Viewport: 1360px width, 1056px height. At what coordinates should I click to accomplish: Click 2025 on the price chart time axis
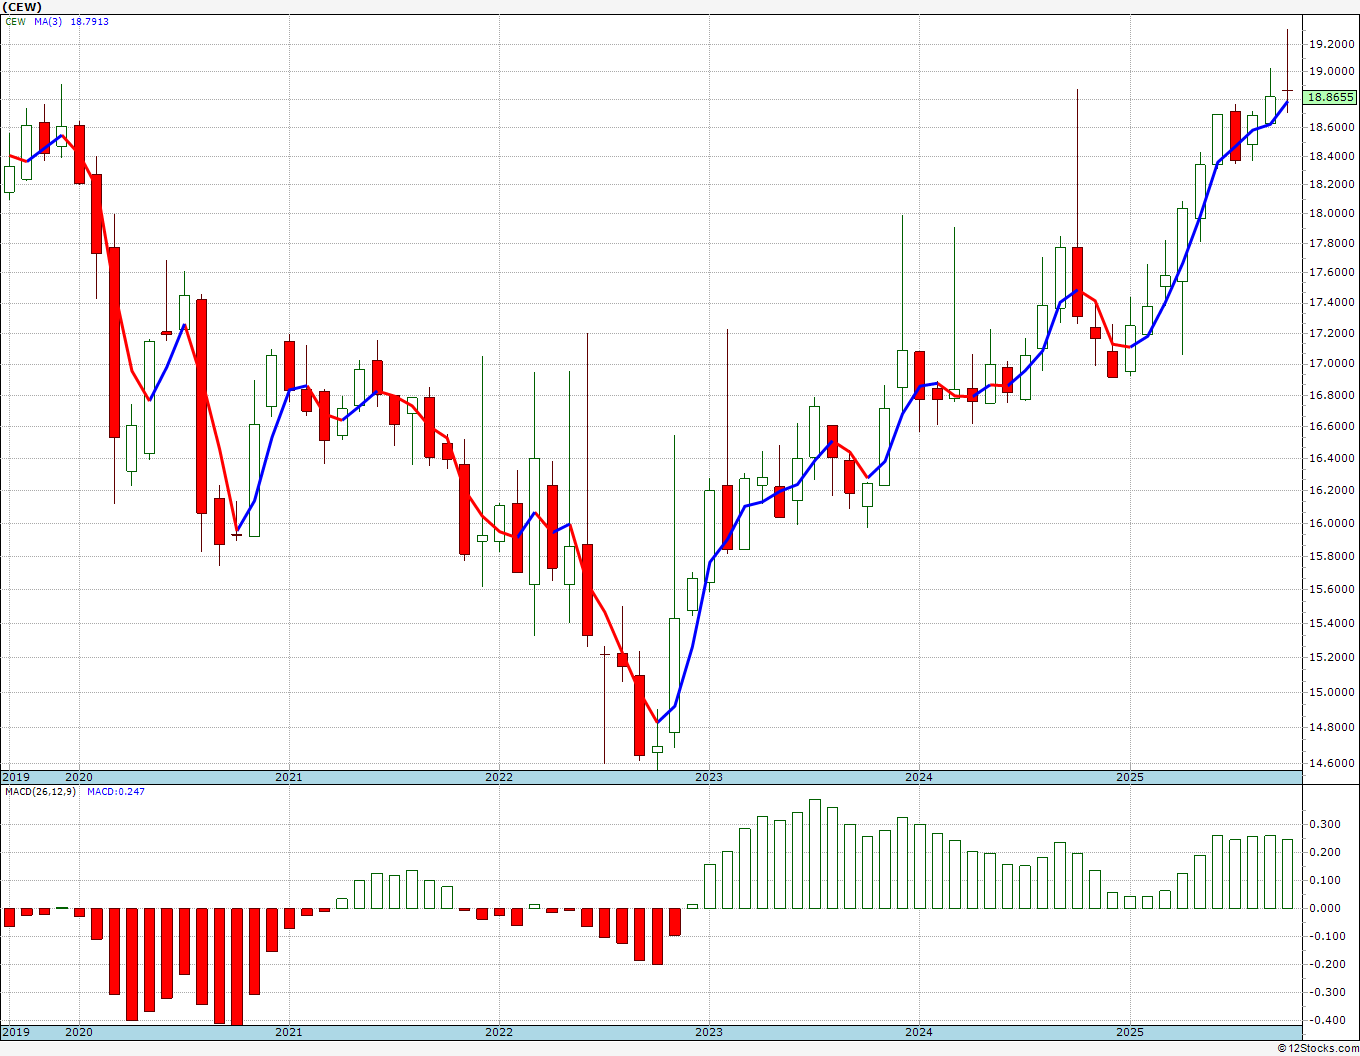point(1130,777)
